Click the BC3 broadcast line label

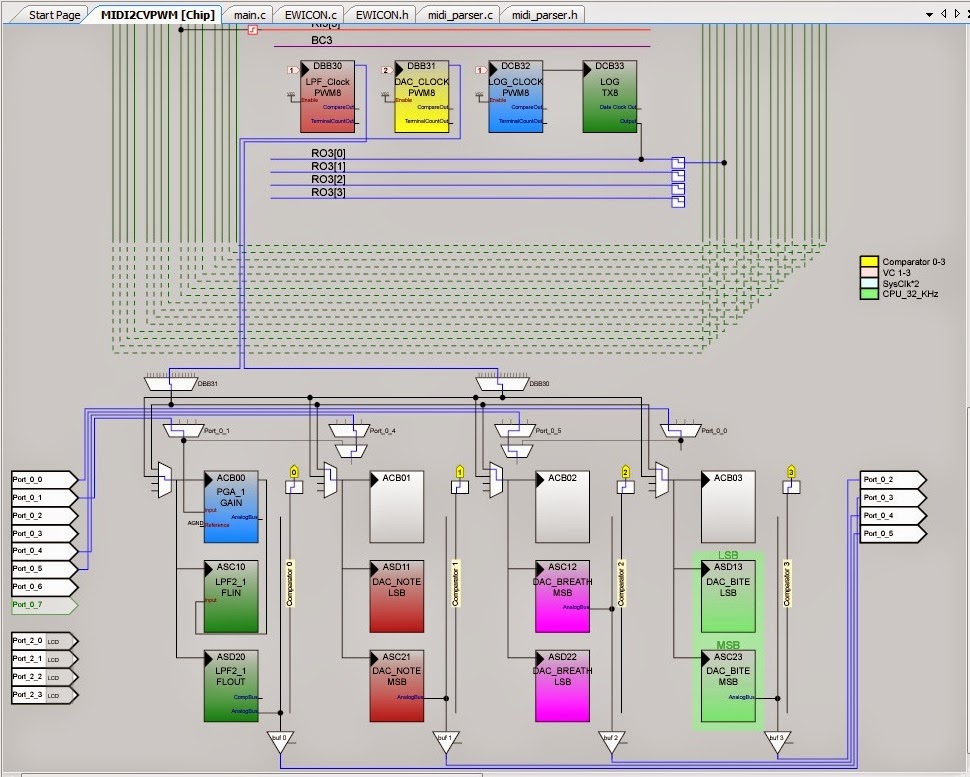pyautogui.click(x=322, y=40)
